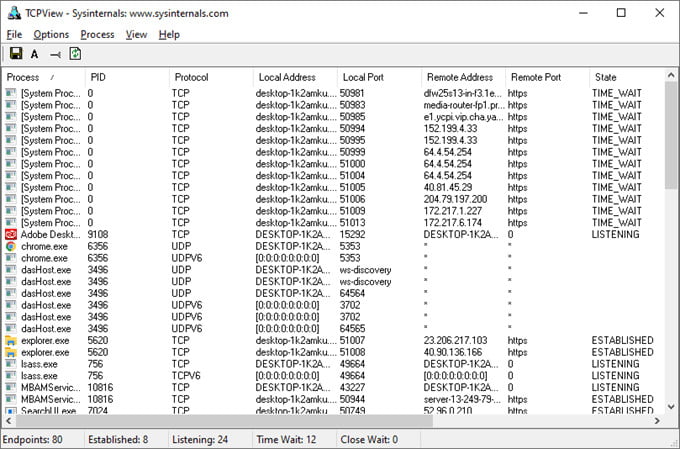Open the Process menu
Screen dimensions: 680x449
(x=97, y=35)
